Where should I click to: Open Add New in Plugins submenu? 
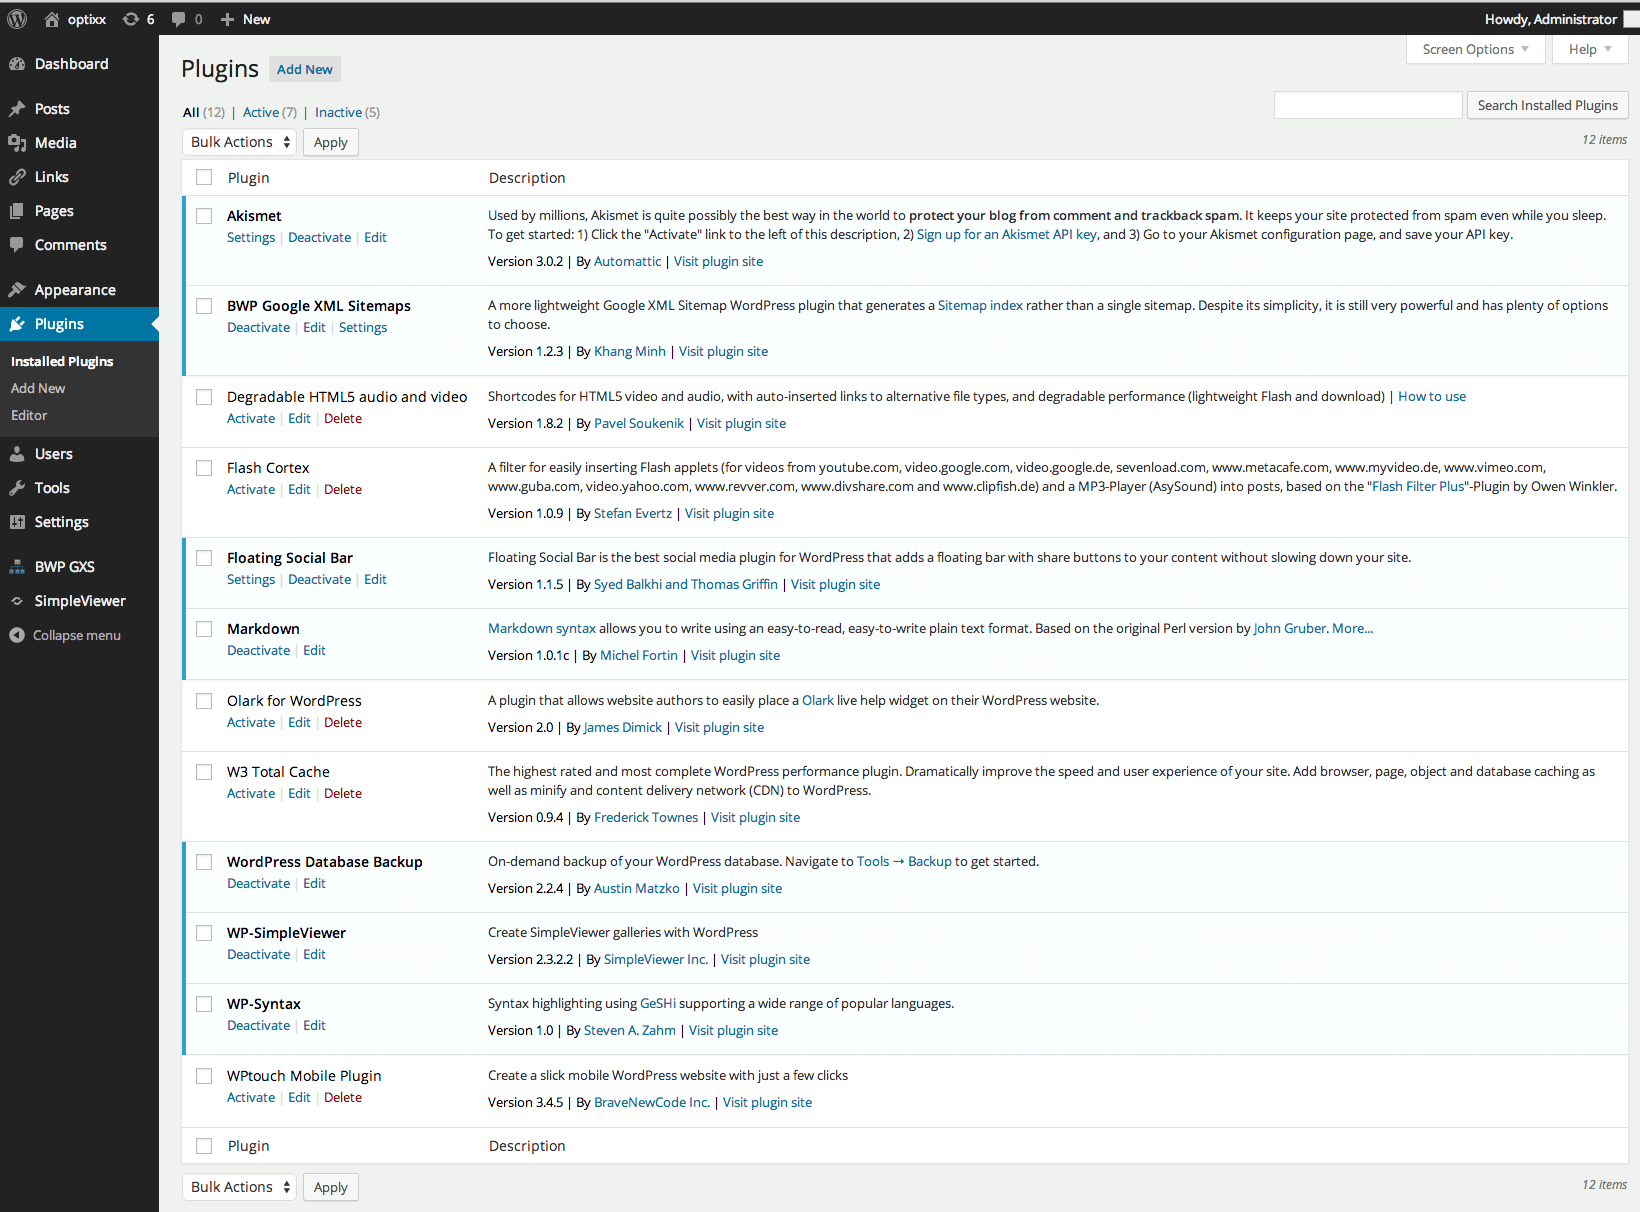tap(38, 388)
